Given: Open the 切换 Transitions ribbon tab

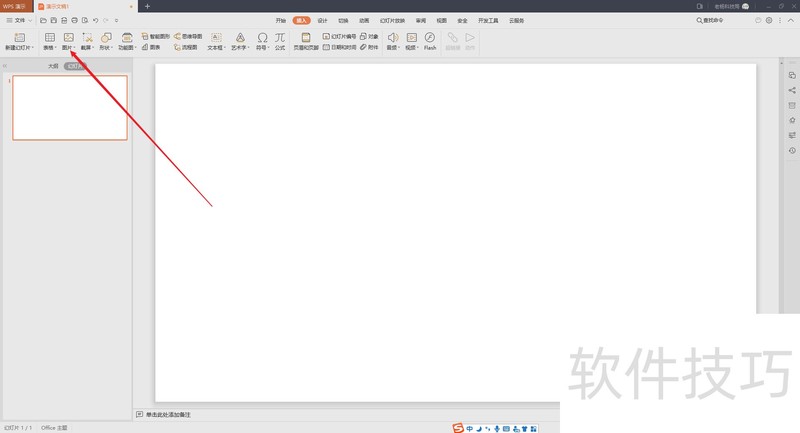Looking at the screenshot, I should (343, 20).
